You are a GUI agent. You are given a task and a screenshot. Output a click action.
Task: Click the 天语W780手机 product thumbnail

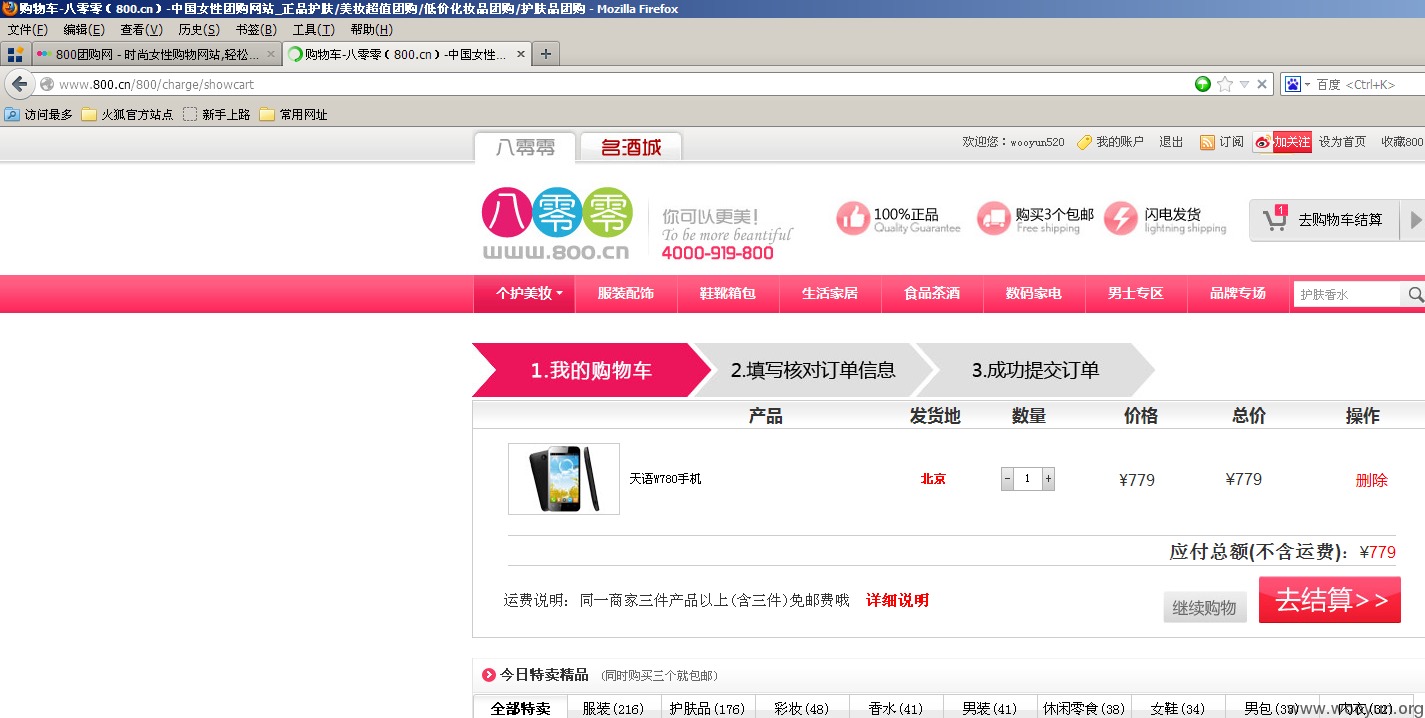564,479
